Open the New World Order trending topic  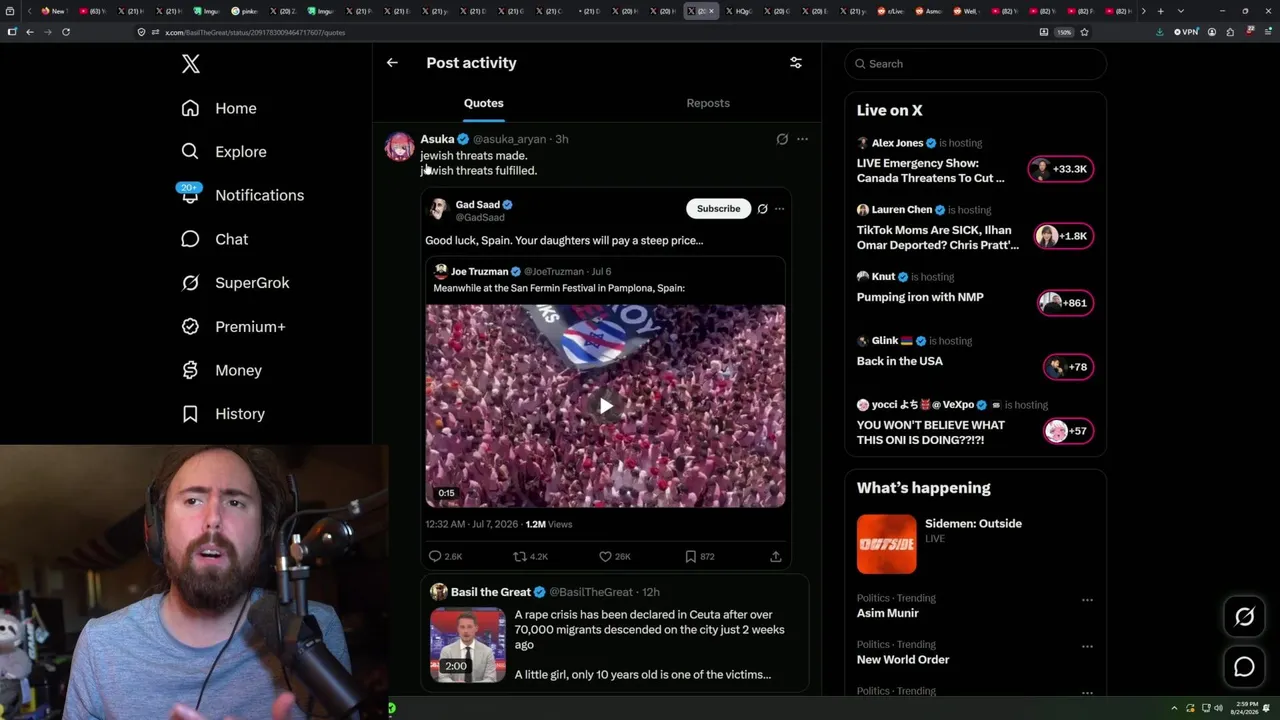coord(903,659)
